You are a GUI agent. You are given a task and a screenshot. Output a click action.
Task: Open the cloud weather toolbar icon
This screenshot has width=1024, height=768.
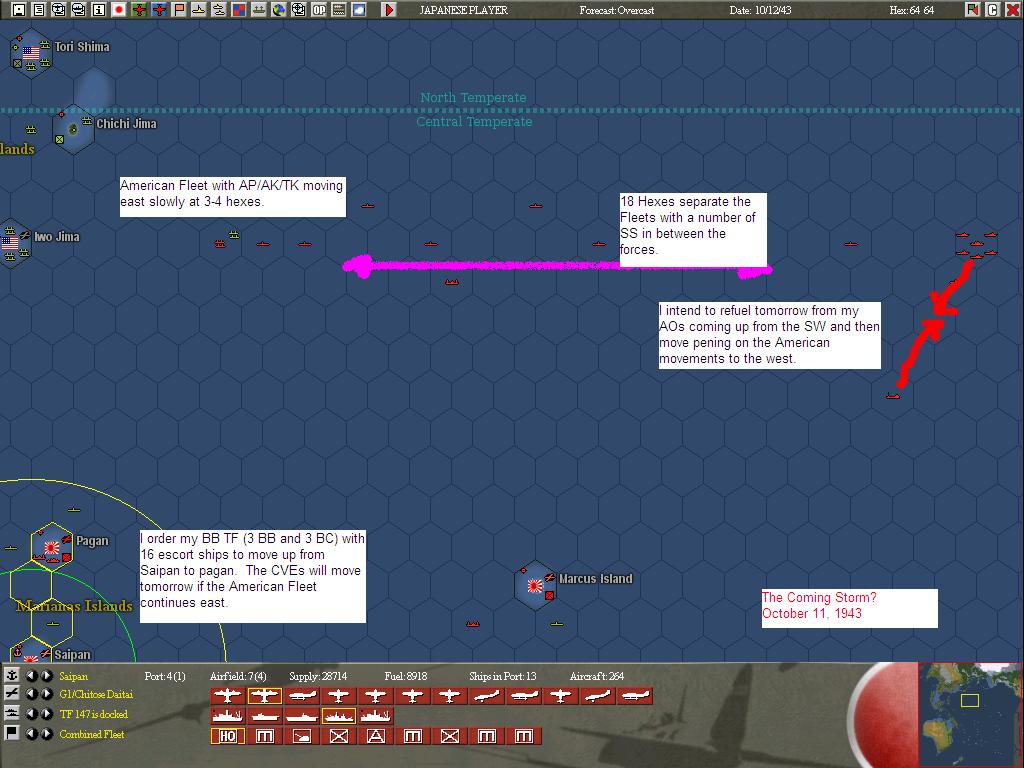coord(359,10)
